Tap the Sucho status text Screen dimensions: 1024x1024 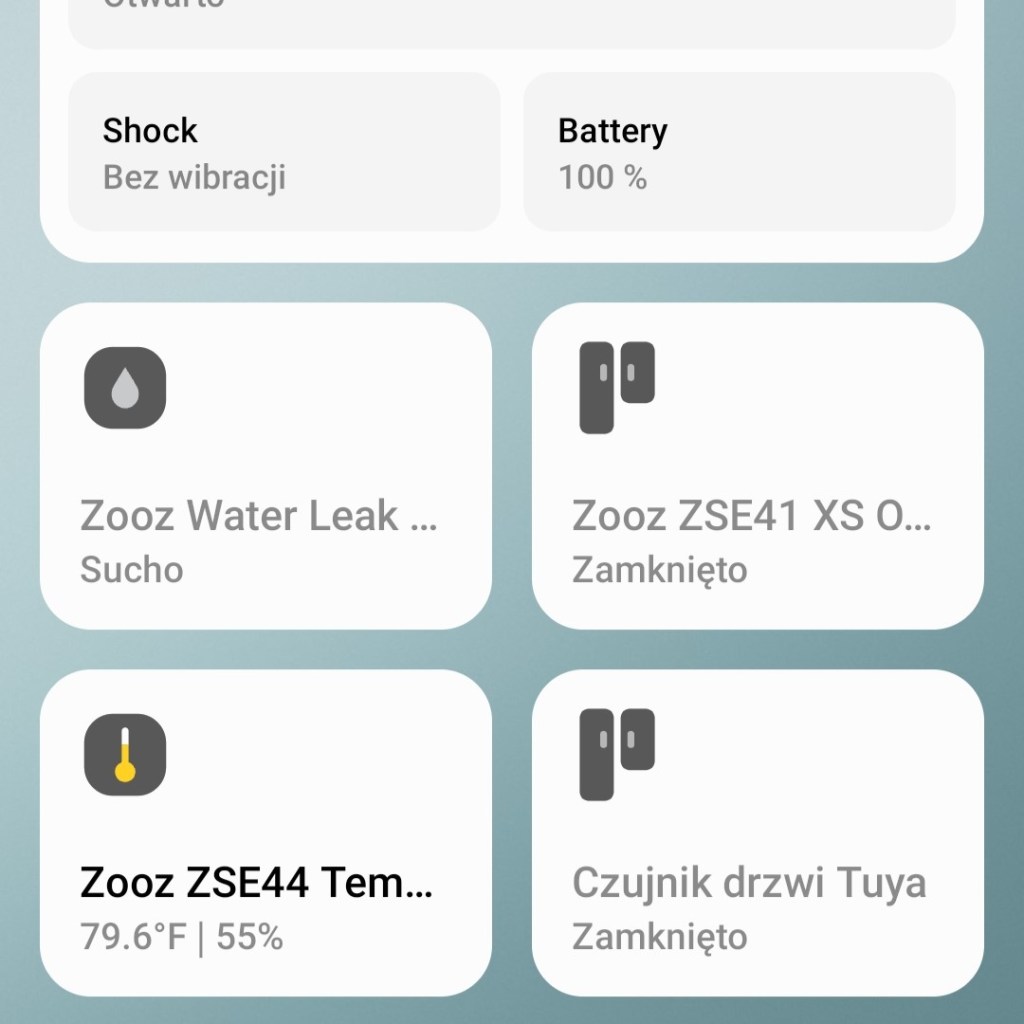coord(132,570)
